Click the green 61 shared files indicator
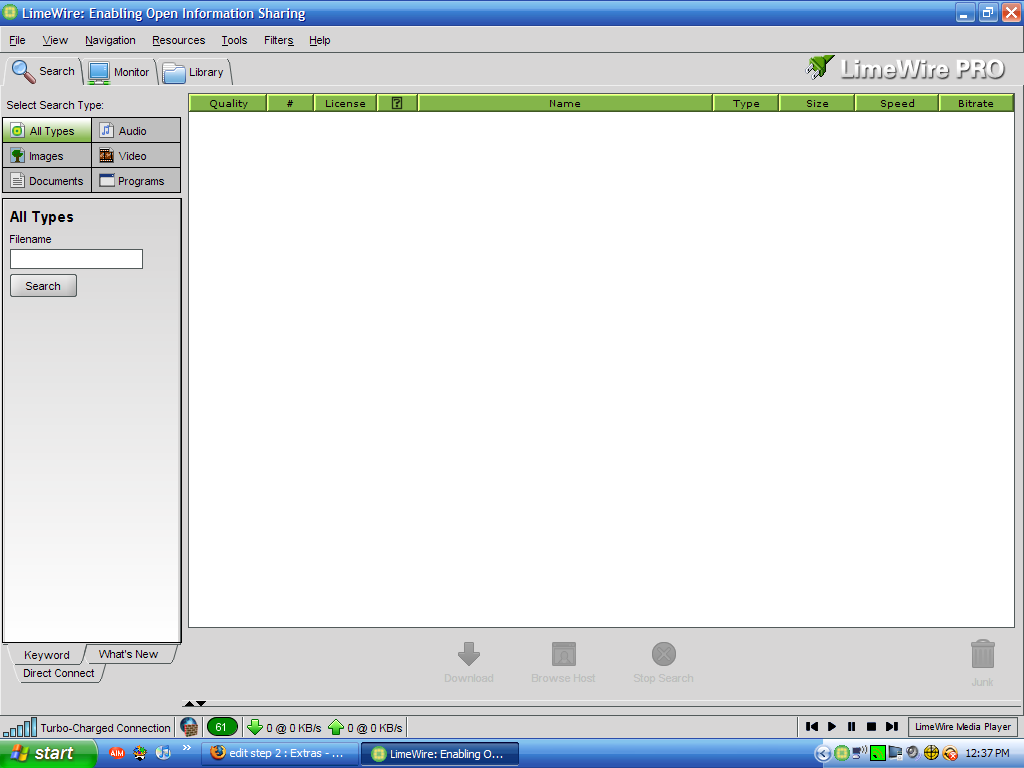 (x=221, y=727)
